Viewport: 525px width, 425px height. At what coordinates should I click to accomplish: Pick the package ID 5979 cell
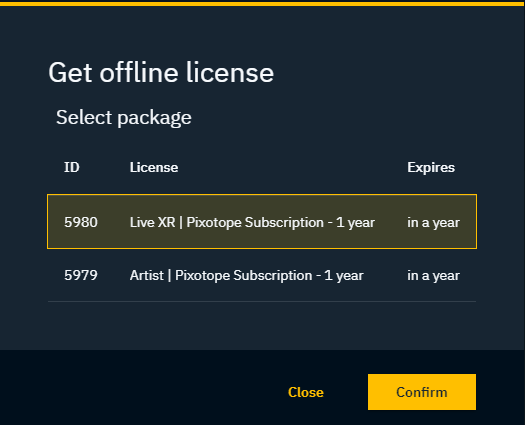(x=81, y=275)
